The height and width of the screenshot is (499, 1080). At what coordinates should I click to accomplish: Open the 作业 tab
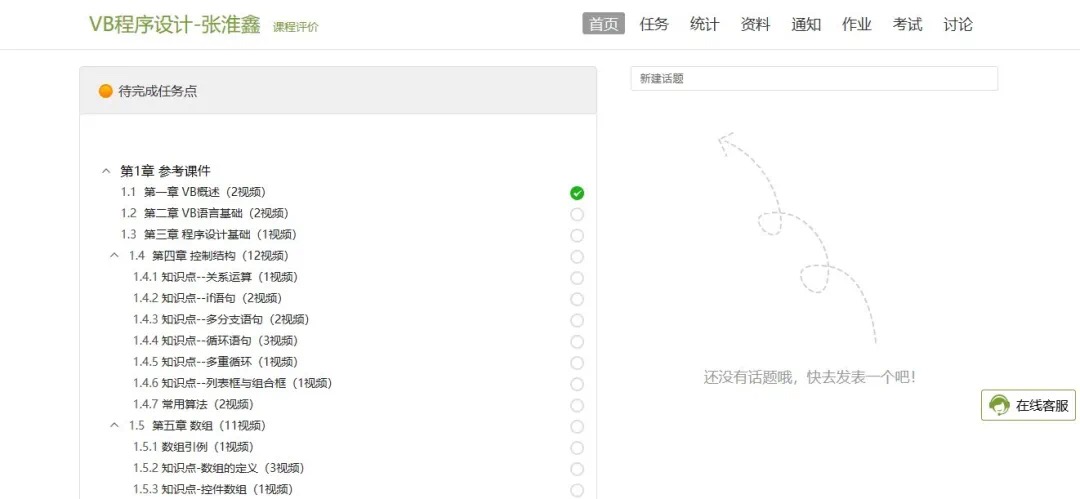pos(857,24)
